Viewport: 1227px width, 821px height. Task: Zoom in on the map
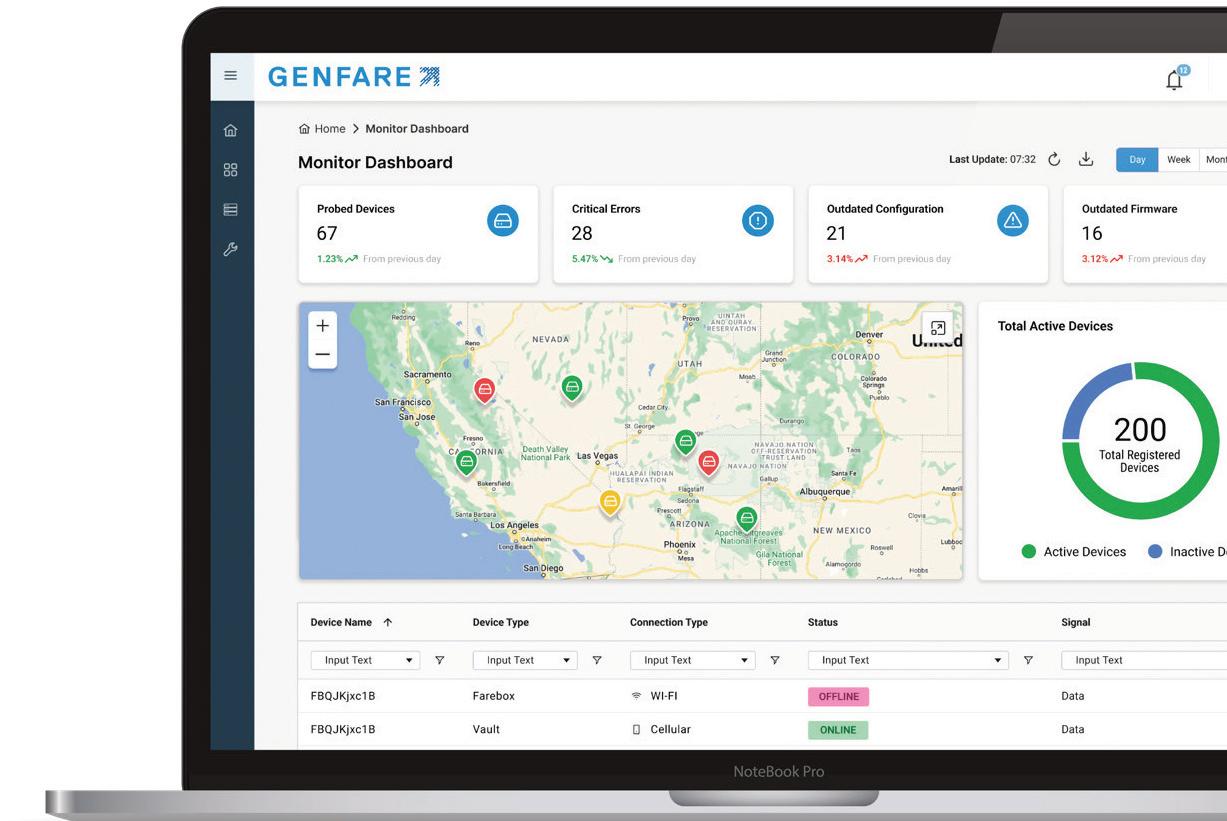click(322, 326)
